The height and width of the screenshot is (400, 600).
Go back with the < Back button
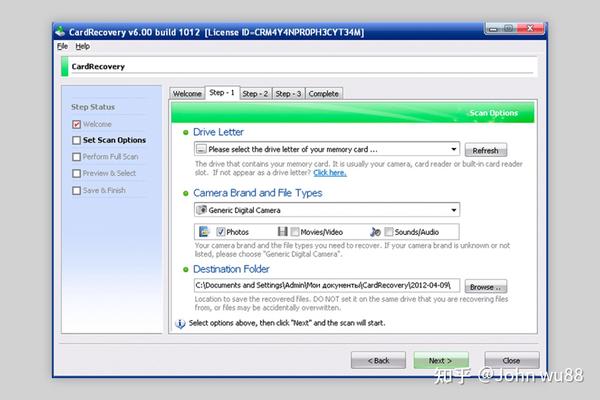[378, 361]
